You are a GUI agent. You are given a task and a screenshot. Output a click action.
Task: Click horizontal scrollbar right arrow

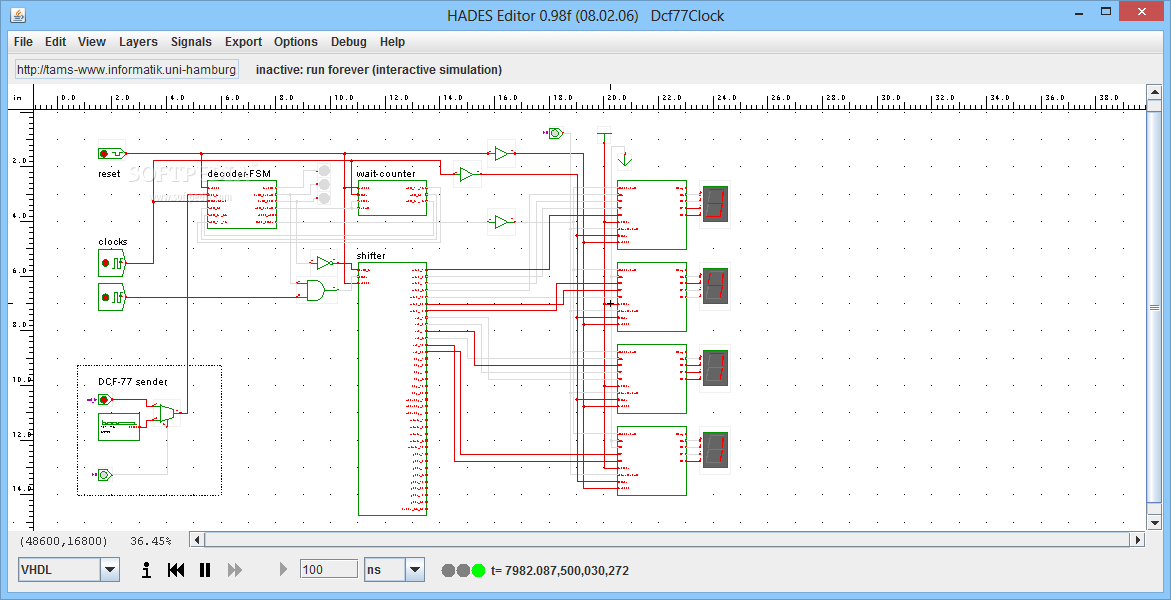point(1138,539)
